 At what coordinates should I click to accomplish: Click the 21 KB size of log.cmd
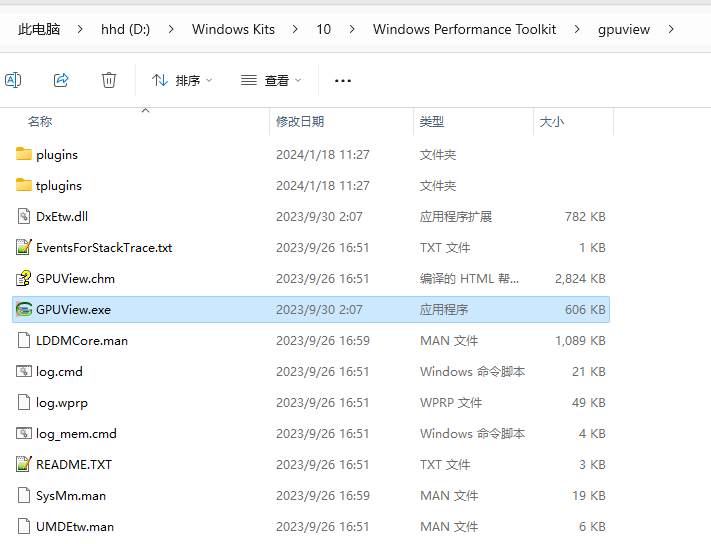click(x=589, y=372)
